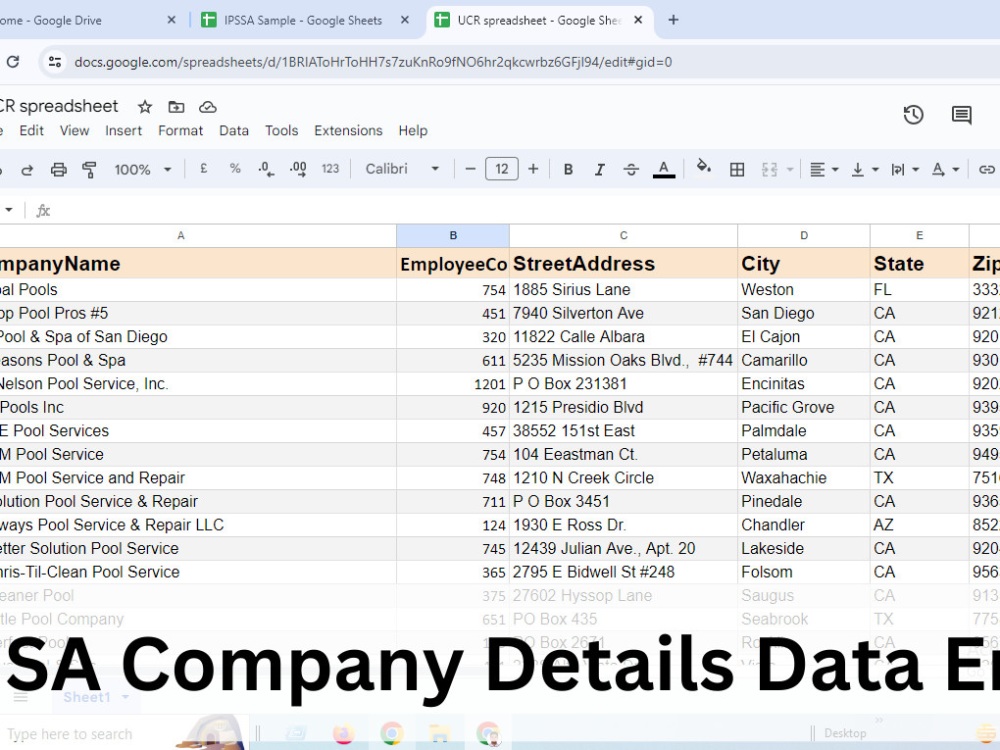Viewport: 1000px width, 750px height.
Task: Rename the UCR spreadsheet title
Action: [x=59, y=107]
